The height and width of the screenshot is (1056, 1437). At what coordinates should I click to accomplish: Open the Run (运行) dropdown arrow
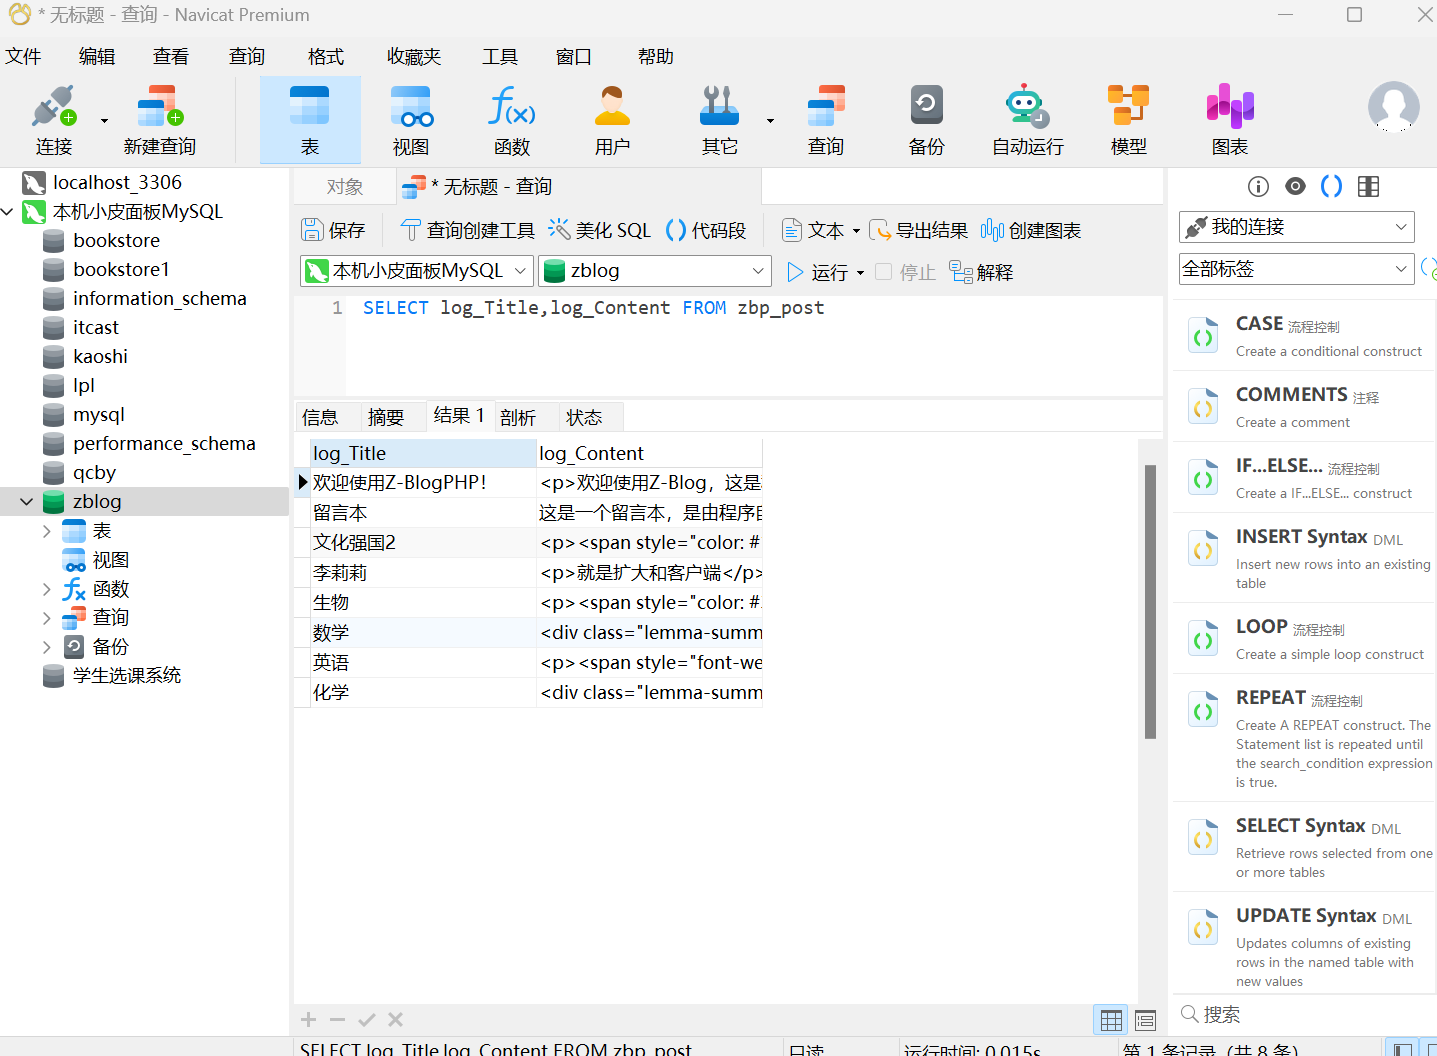click(x=860, y=273)
